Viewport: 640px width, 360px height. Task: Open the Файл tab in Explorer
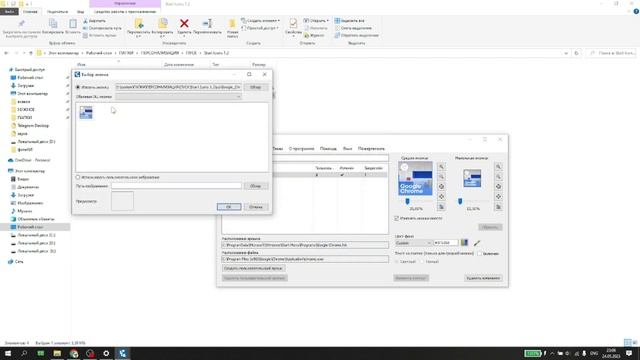(x=9, y=12)
